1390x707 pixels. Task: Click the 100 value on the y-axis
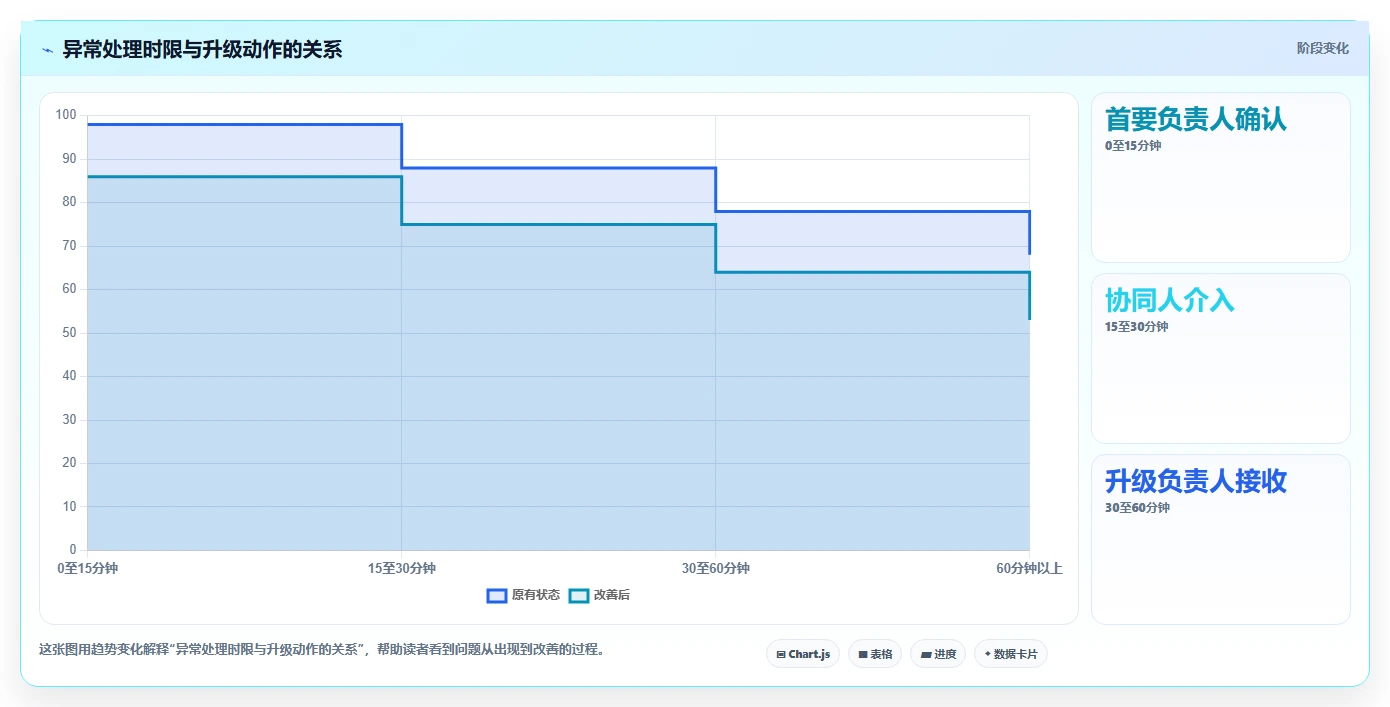[x=66, y=115]
